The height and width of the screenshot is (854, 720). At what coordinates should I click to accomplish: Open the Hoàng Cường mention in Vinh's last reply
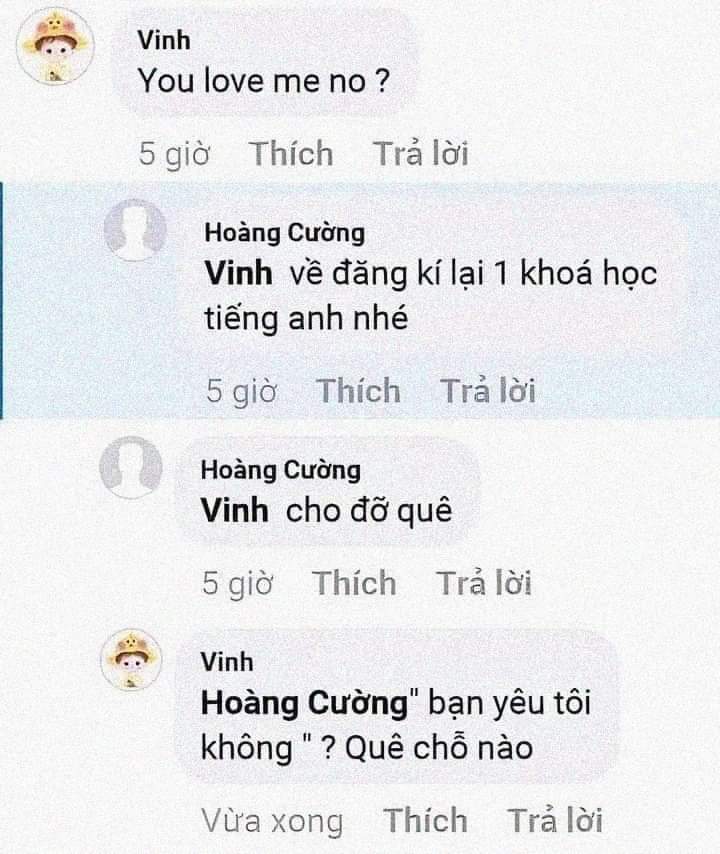tap(304, 703)
